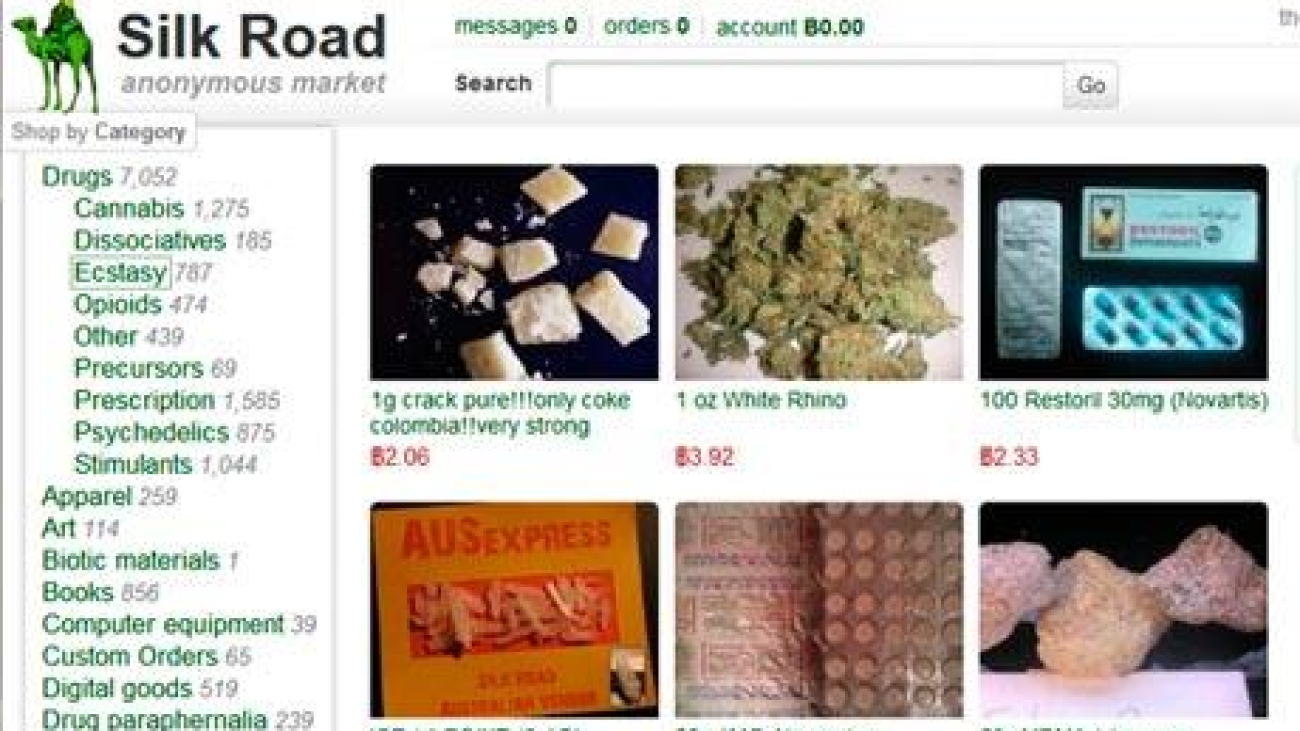Viewport: 1300px width, 731px height.
Task: Open the Other subcategory link
Action: tap(105, 336)
